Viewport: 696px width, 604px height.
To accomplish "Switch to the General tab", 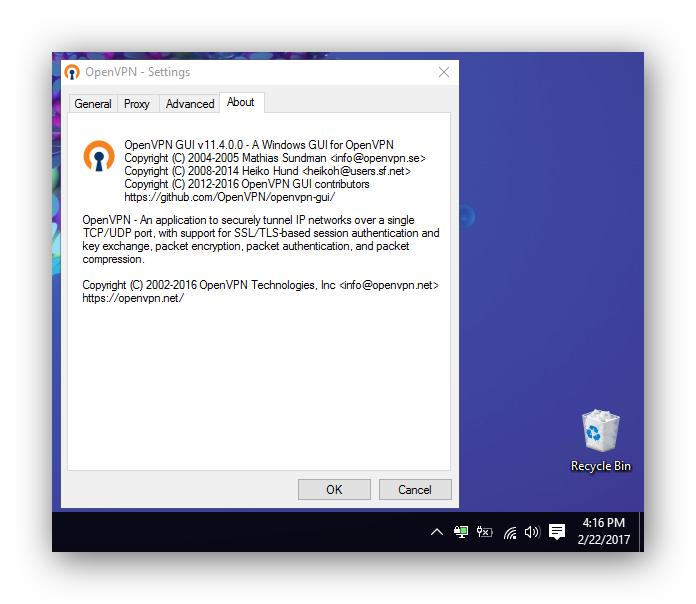I will click(x=93, y=104).
